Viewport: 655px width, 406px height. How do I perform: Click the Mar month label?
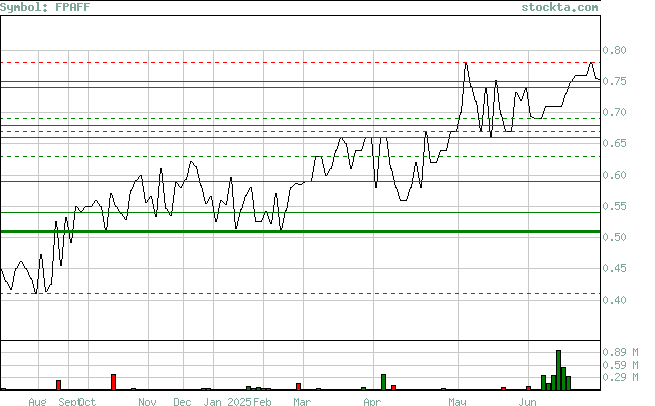(302, 401)
